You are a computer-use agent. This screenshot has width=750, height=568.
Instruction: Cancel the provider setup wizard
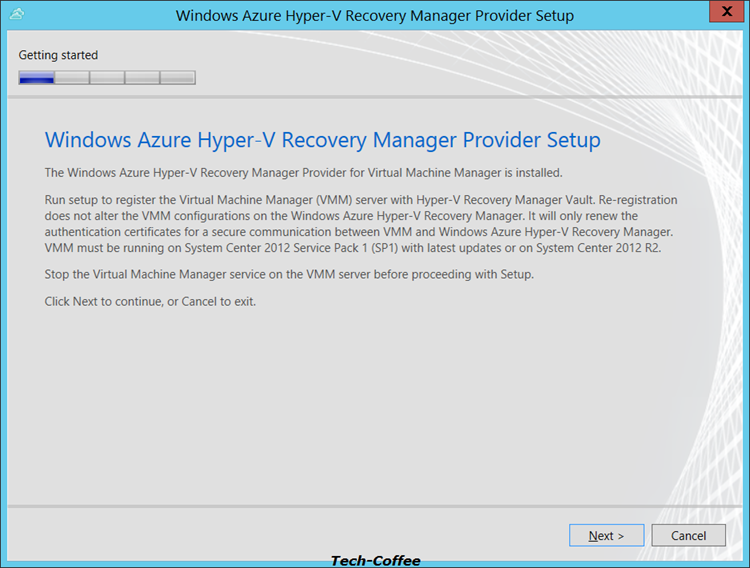pos(688,535)
